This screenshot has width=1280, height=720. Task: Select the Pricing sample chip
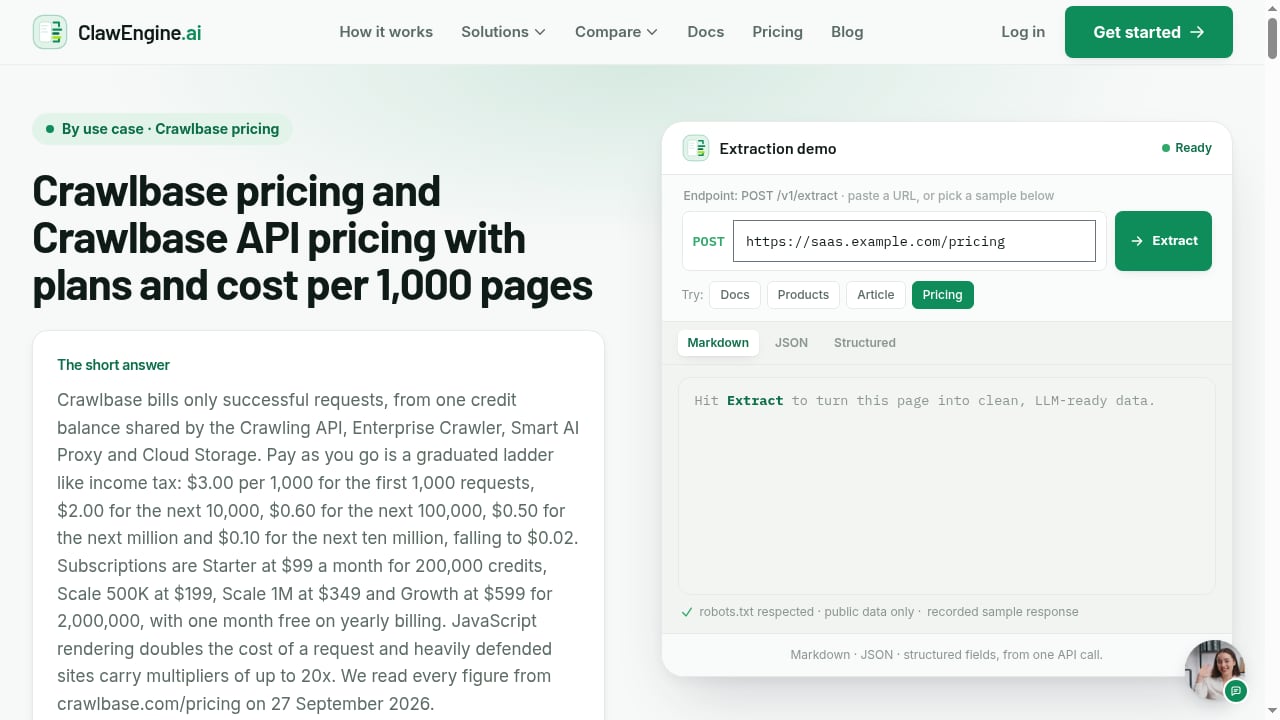pos(942,295)
